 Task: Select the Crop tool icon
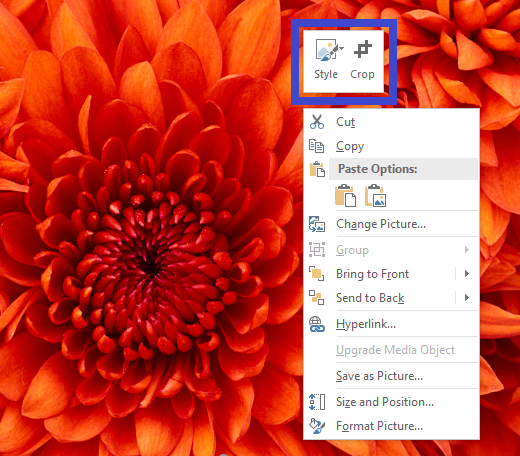coord(363,49)
